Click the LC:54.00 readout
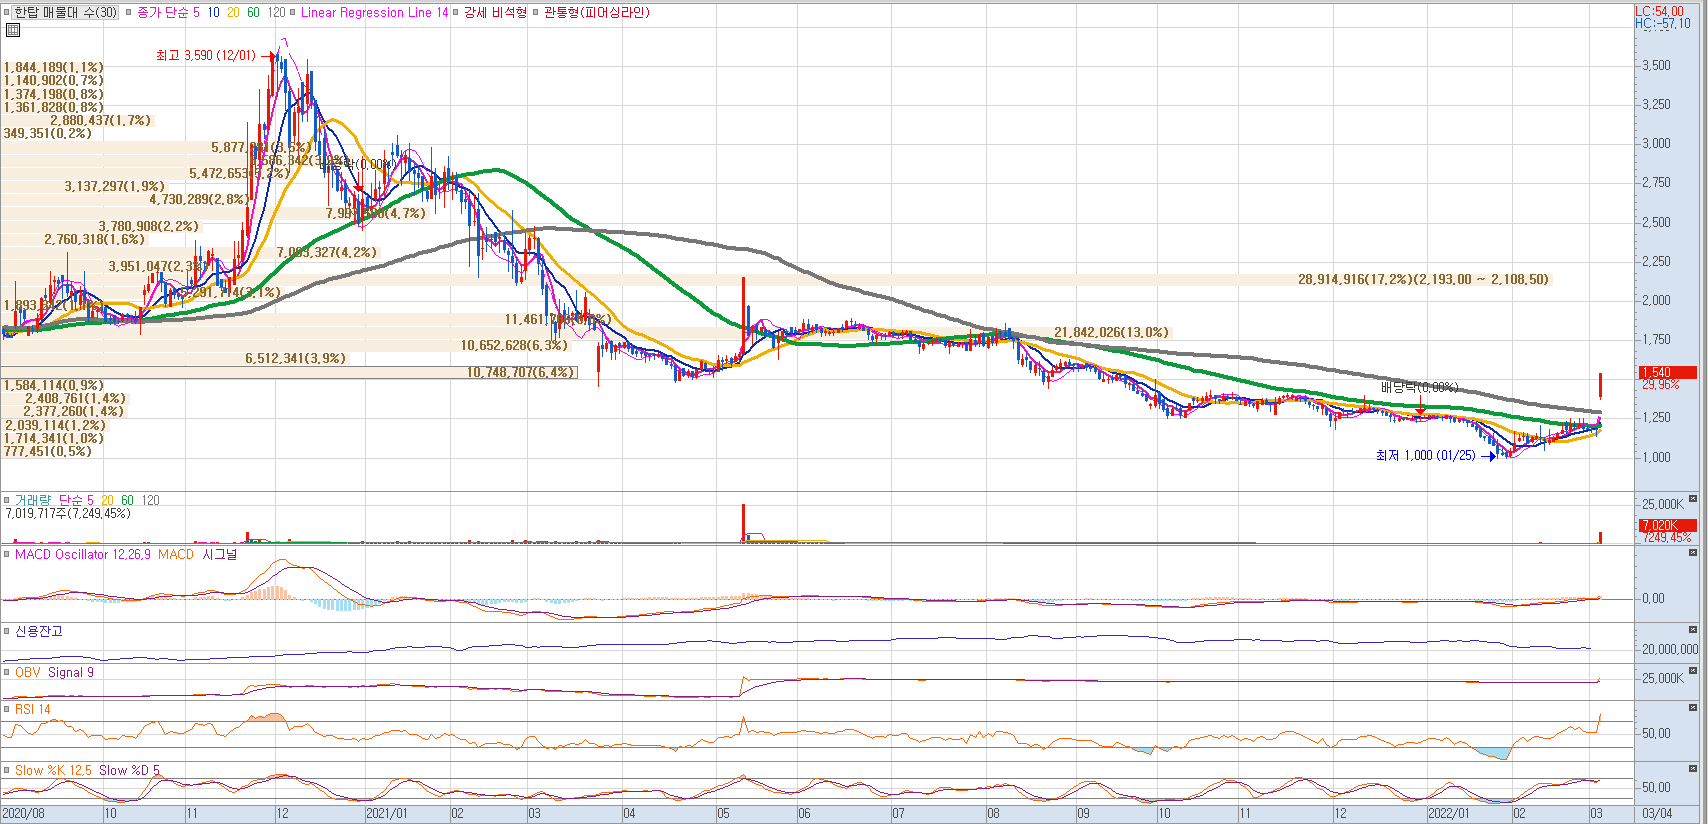The width and height of the screenshot is (1708, 824). point(1659,11)
